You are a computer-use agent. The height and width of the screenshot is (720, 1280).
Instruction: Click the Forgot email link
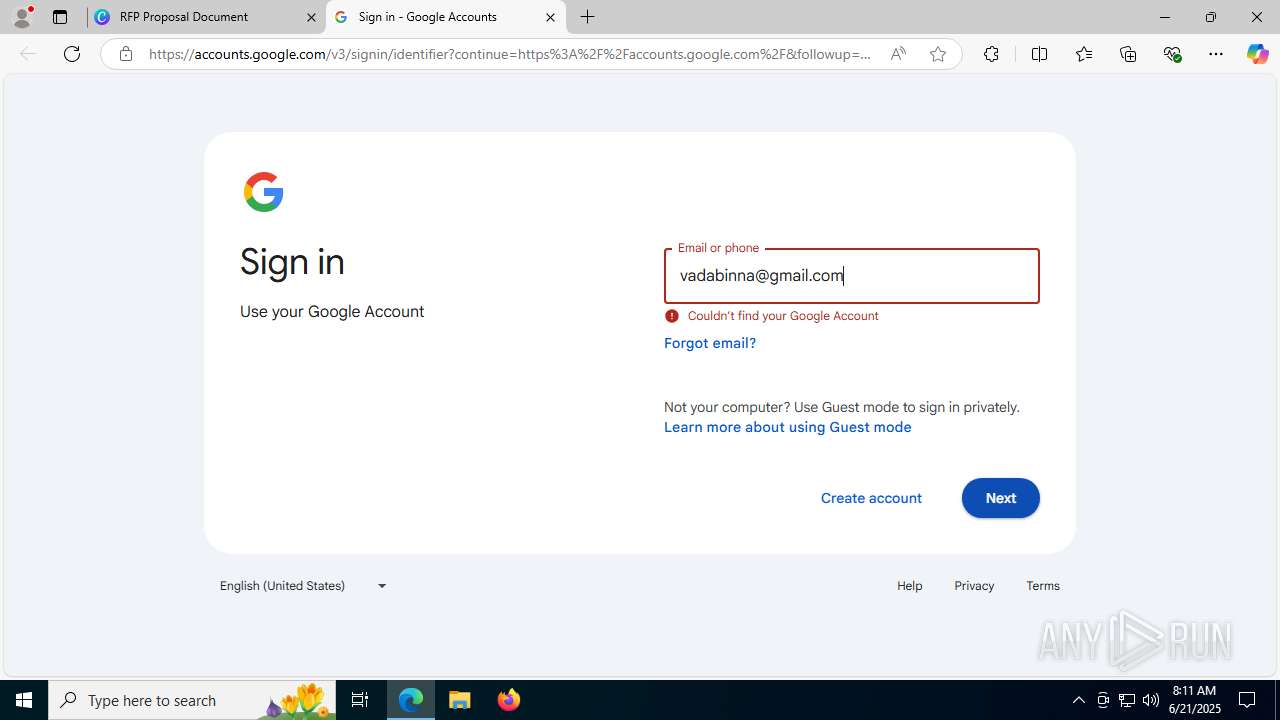coord(710,343)
